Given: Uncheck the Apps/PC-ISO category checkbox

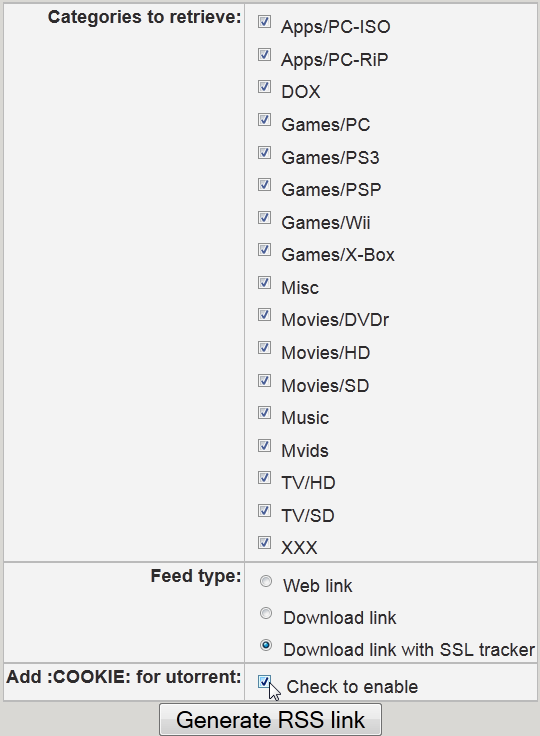Looking at the screenshot, I should point(264,22).
